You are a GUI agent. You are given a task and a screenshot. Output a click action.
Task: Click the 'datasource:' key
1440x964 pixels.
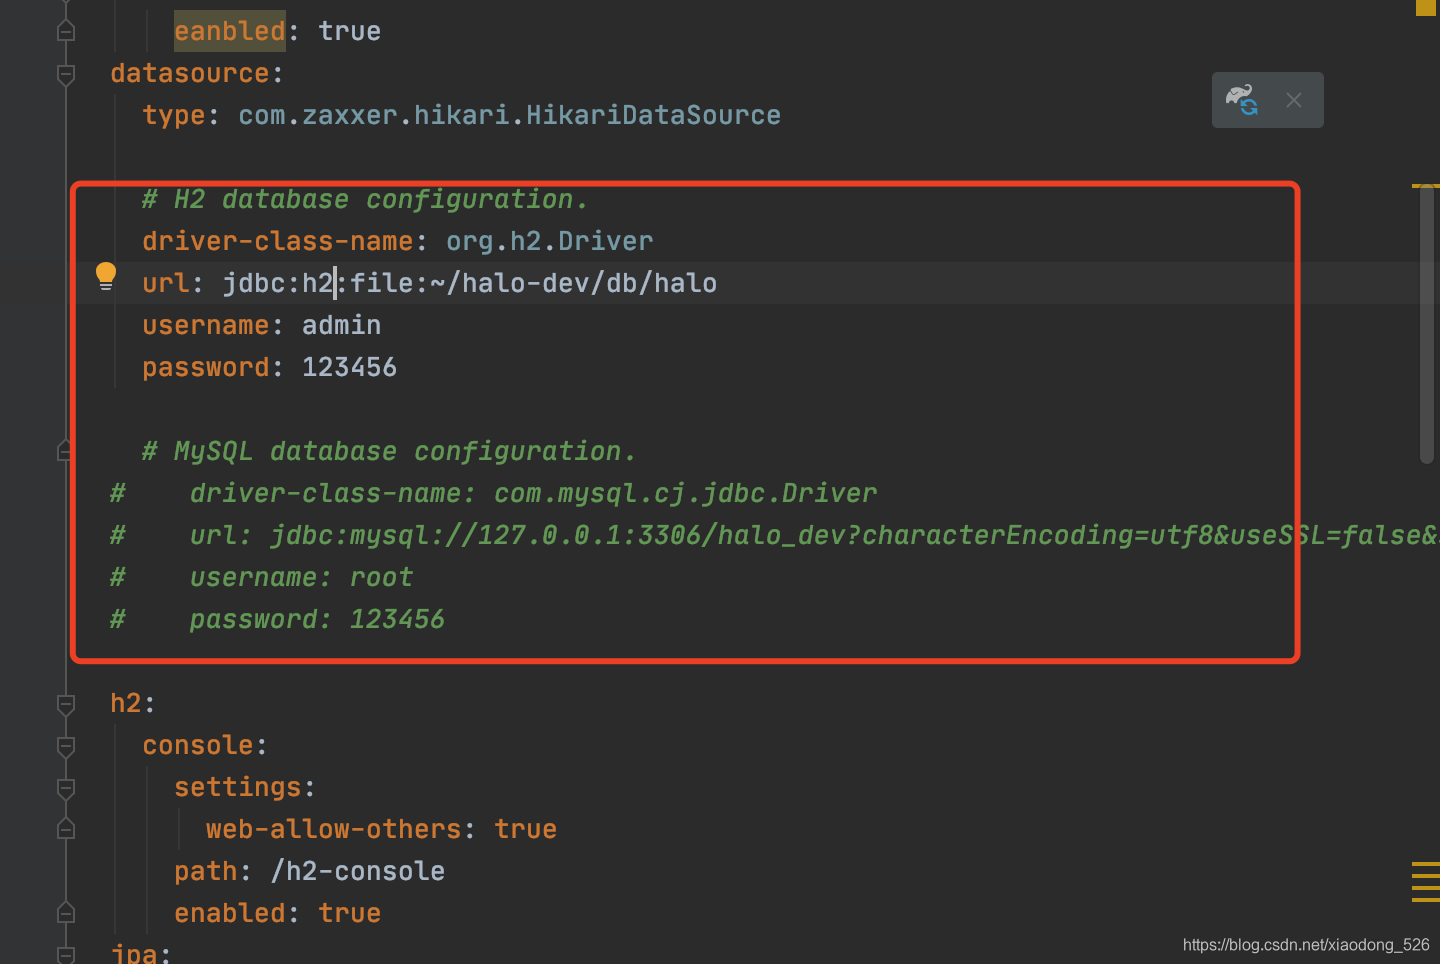[x=197, y=73]
